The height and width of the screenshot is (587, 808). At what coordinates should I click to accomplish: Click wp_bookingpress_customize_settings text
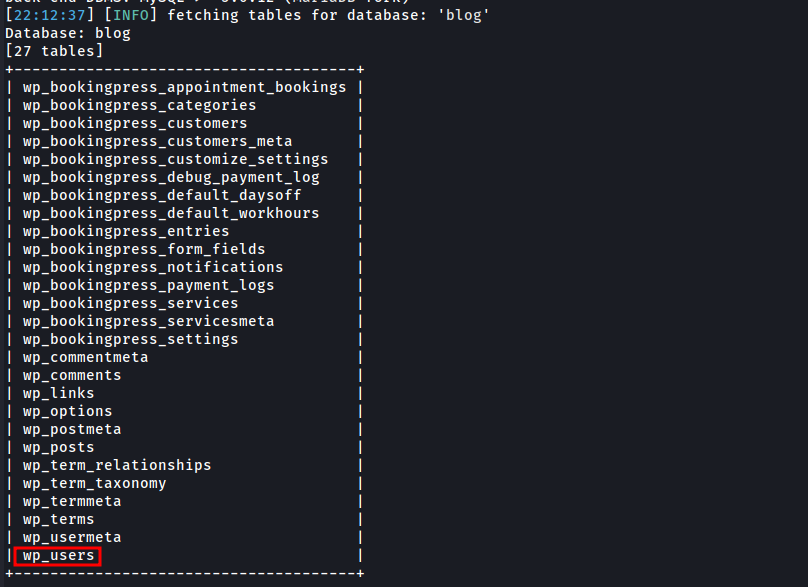tap(175, 159)
